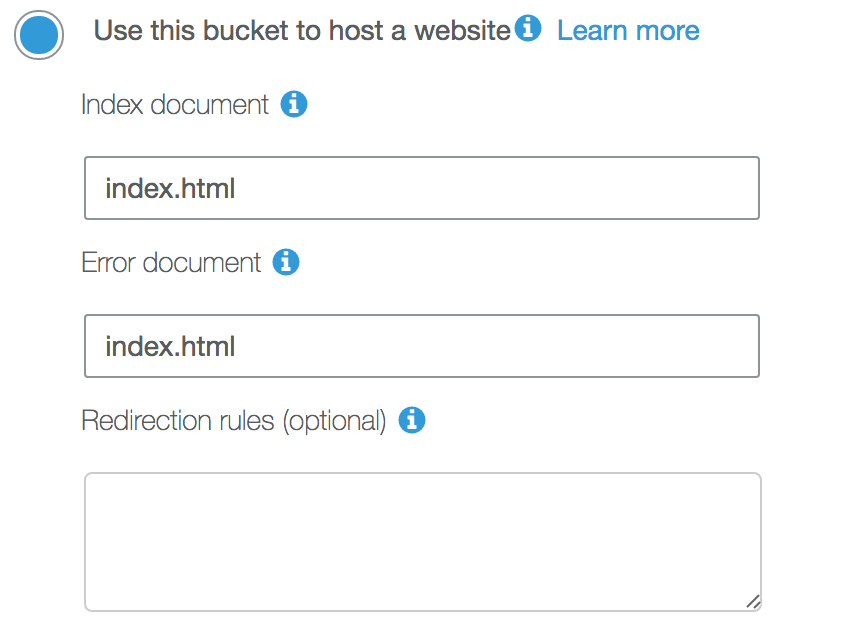Image resolution: width=842 pixels, height=638 pixels.
Task: Click the '(optional)' text after Redirection rules
Action: point(333,420)
